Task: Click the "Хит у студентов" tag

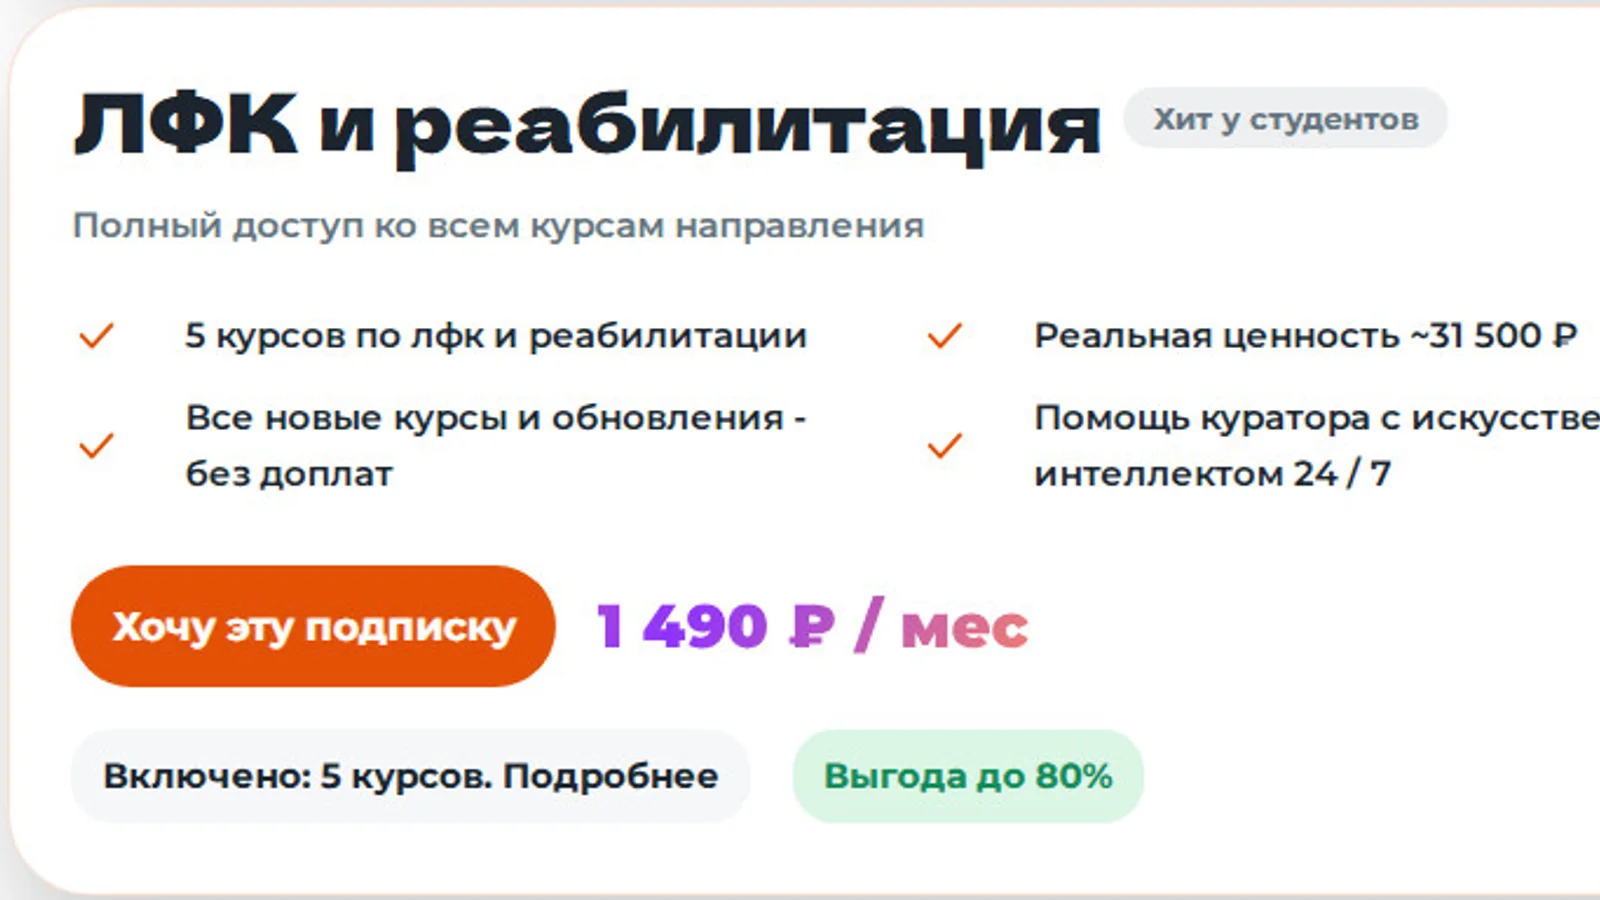Action: point(1285,119)
